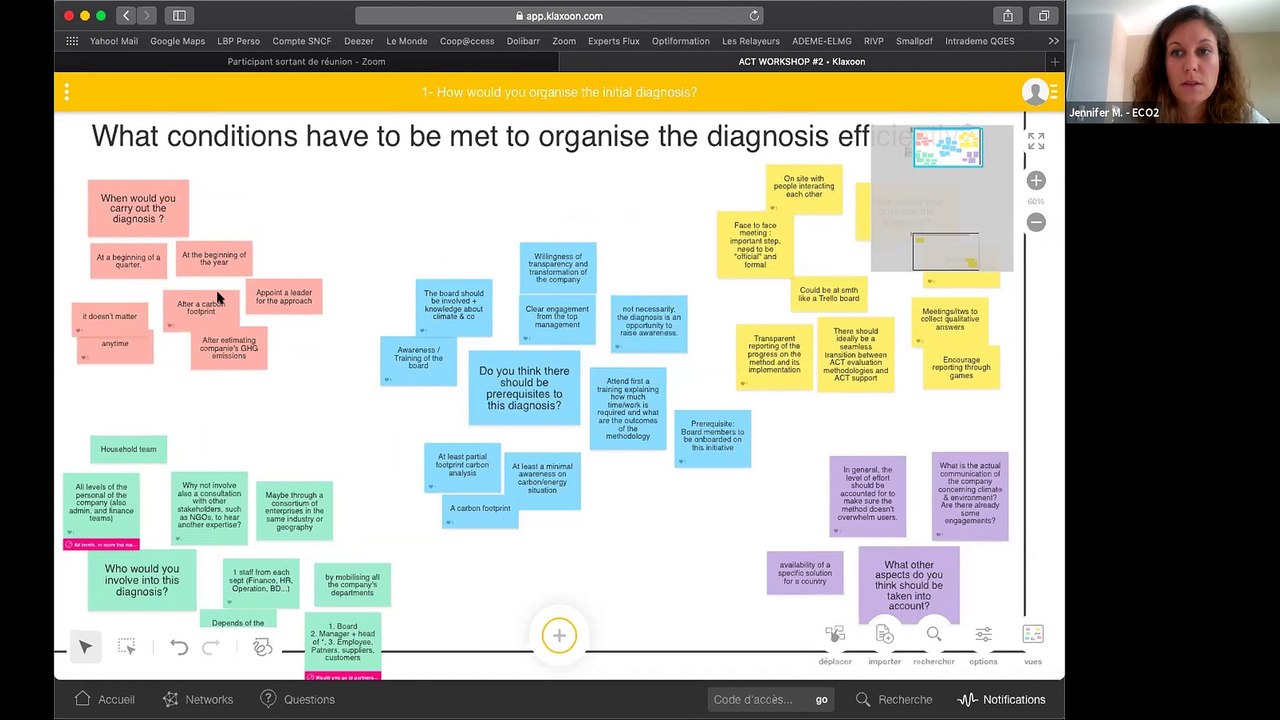Image resolution: width=1280 pixels, height=720 pixels.
Task: Open a new Safari tab
Action: click(x=1055, y=62)
